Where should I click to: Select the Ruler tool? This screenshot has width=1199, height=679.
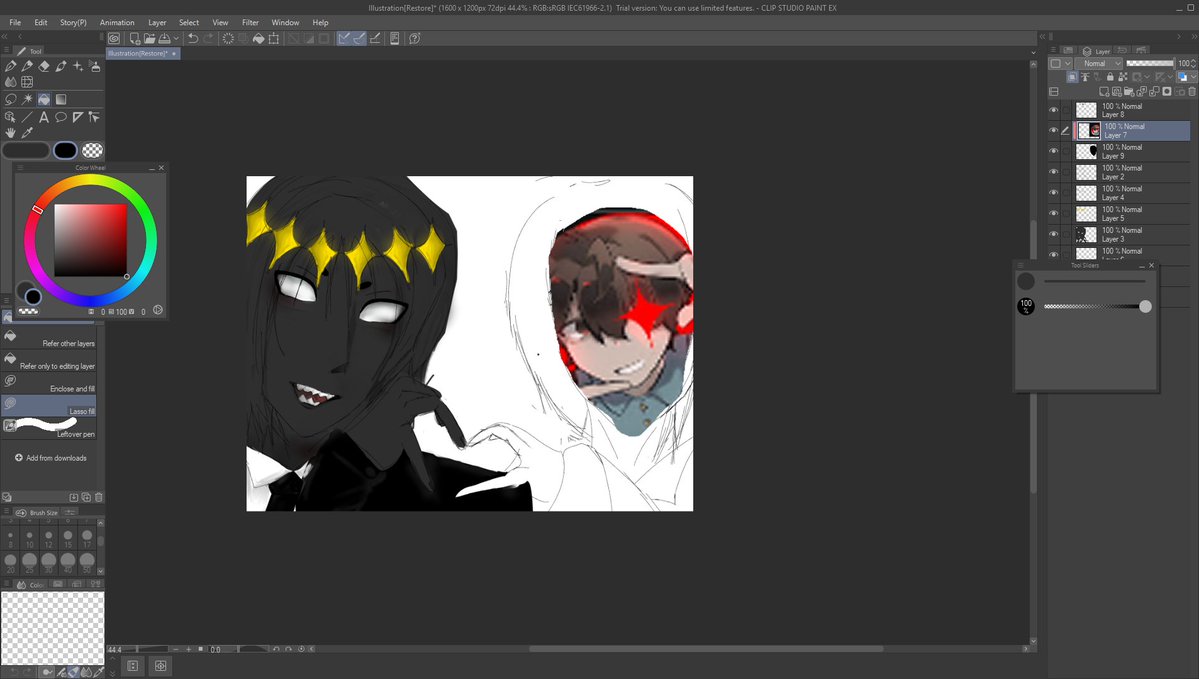point(78,117)
